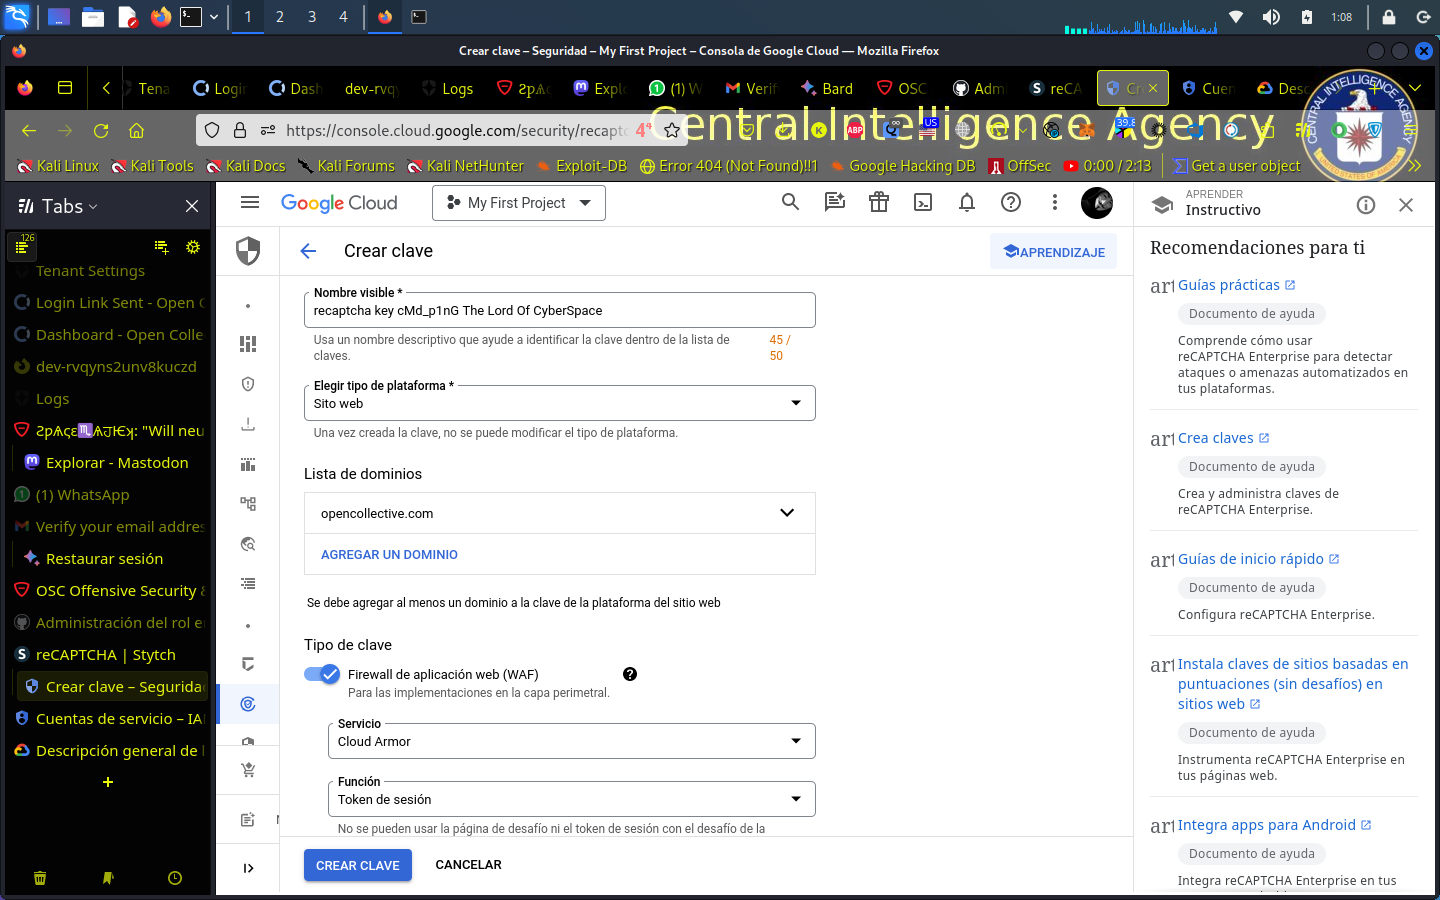Click the APRENDIZAJE button
The image size is (1440, 900).
(x=1054, y=252)
